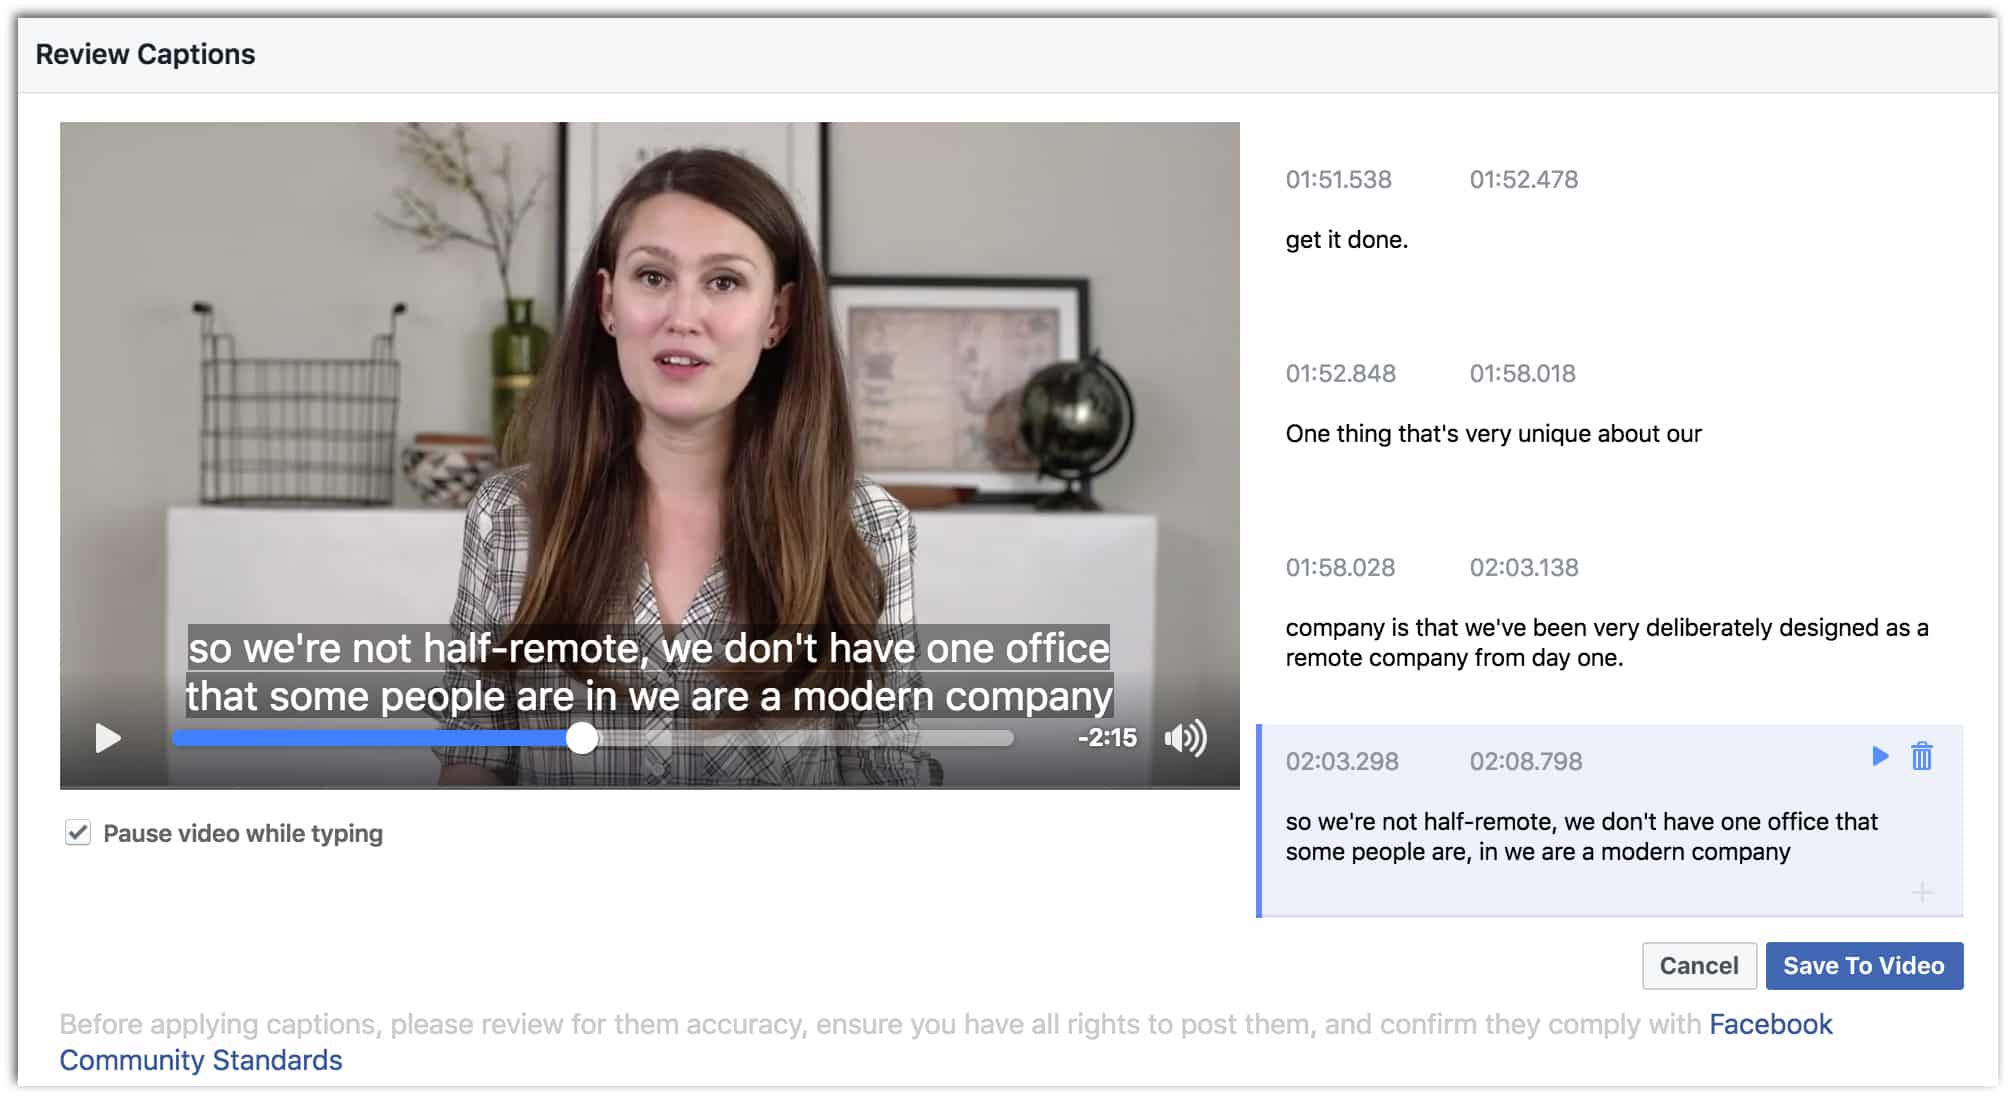Edit caption "One thing that's very unique about our"
This screenshot has height=1096, width=2008.
(x=1493, y=434)
